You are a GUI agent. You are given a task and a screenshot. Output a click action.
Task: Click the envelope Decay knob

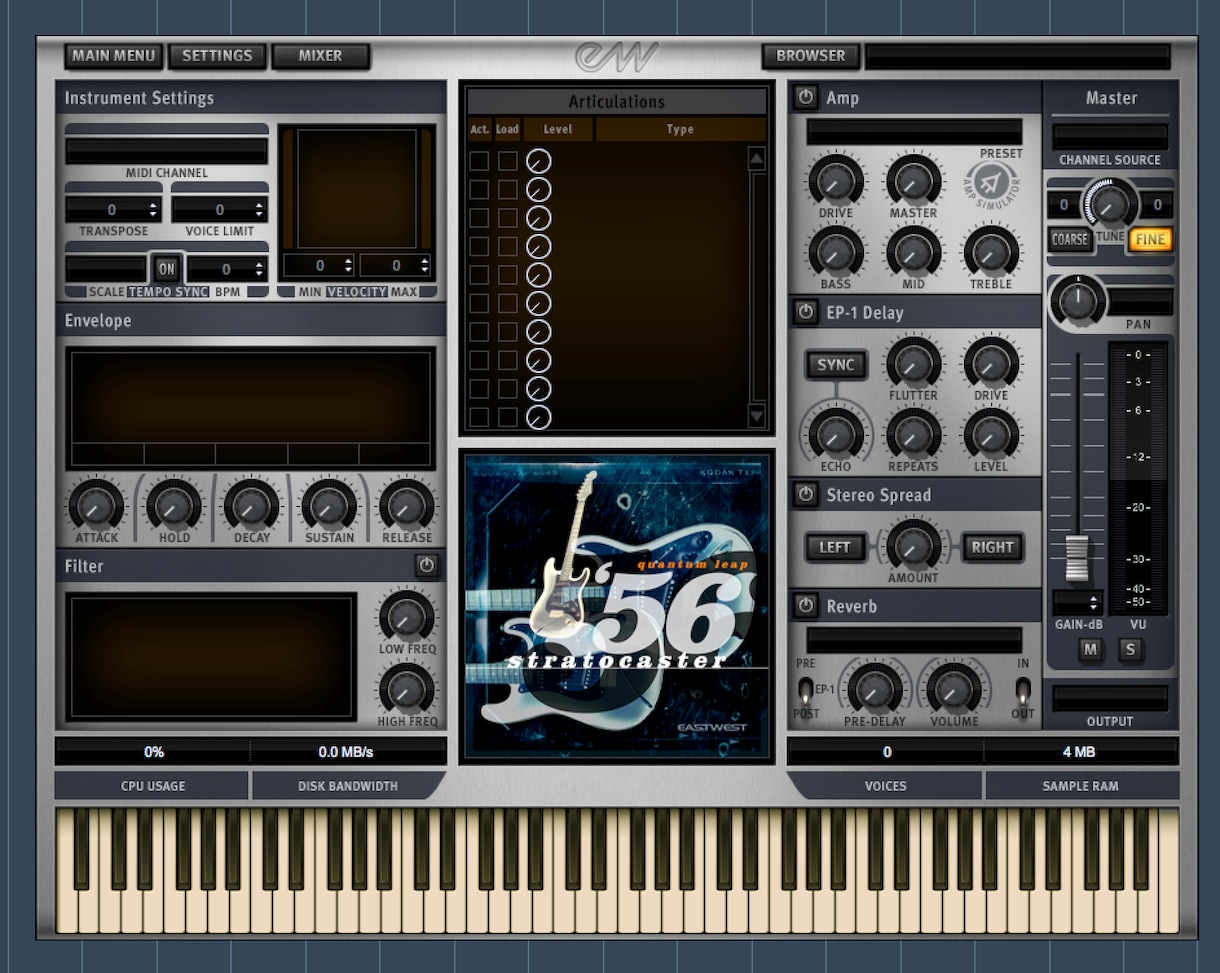[251, 505]
